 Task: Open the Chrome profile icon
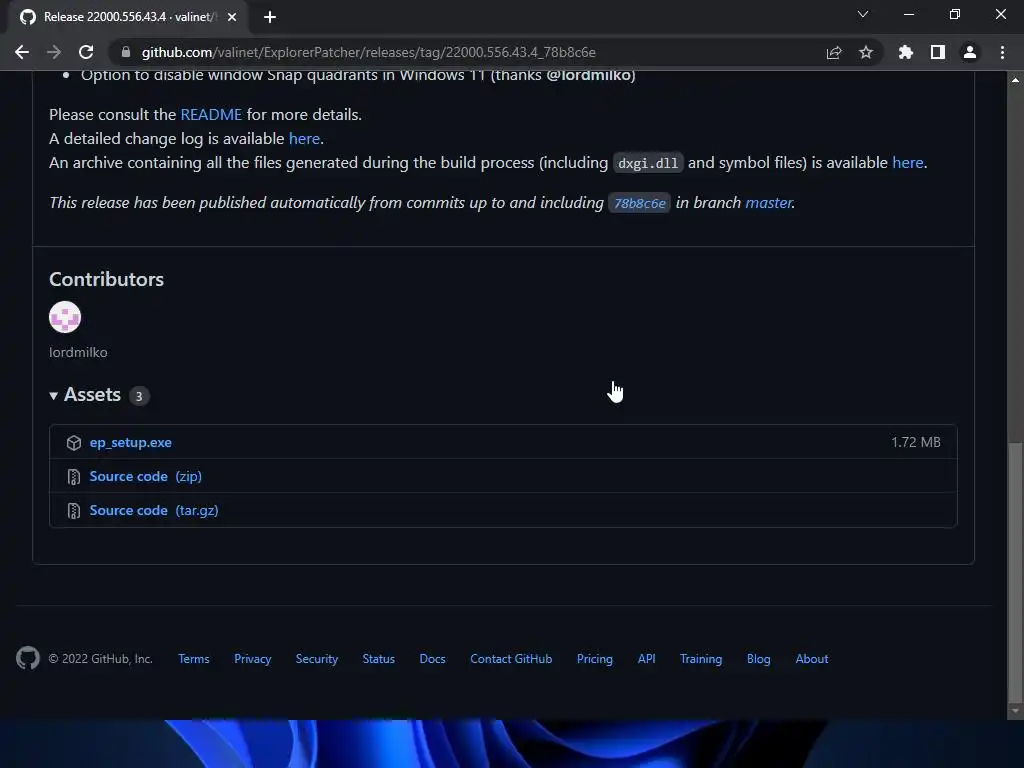click(x=970, y=52)
